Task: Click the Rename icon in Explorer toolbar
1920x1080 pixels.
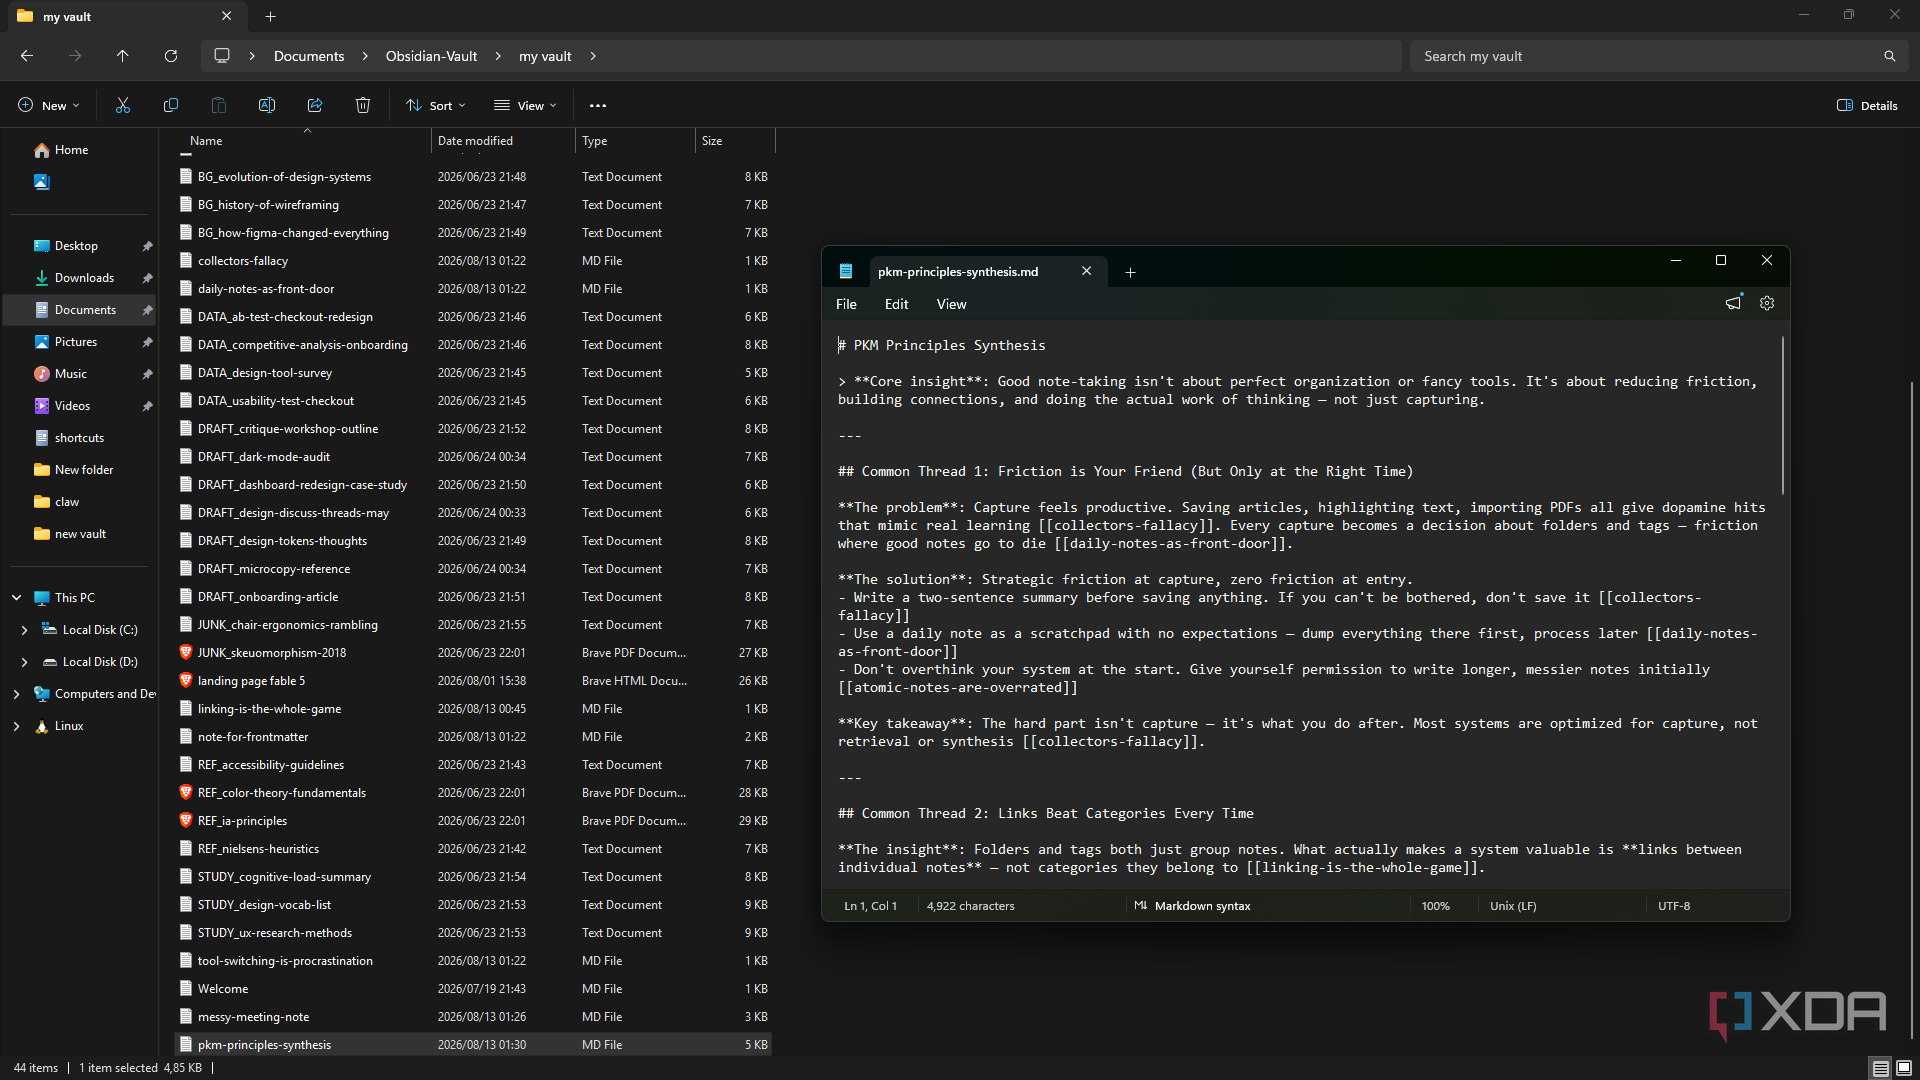Action: click(x=267, y=105)
